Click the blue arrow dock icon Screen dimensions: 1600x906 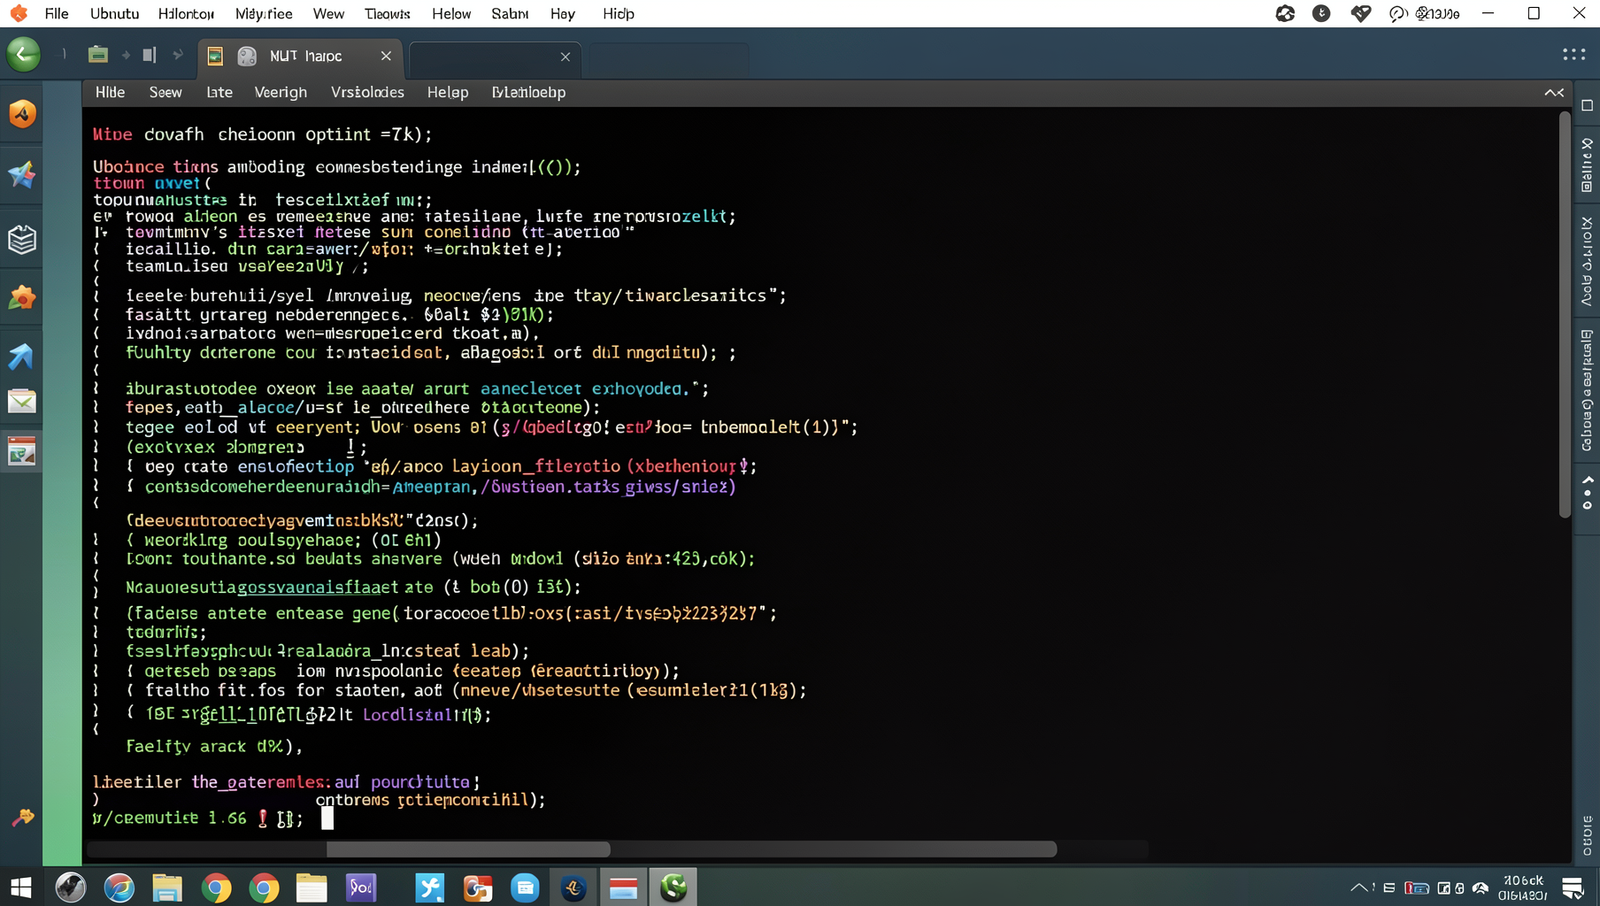(x=22, y=355)
